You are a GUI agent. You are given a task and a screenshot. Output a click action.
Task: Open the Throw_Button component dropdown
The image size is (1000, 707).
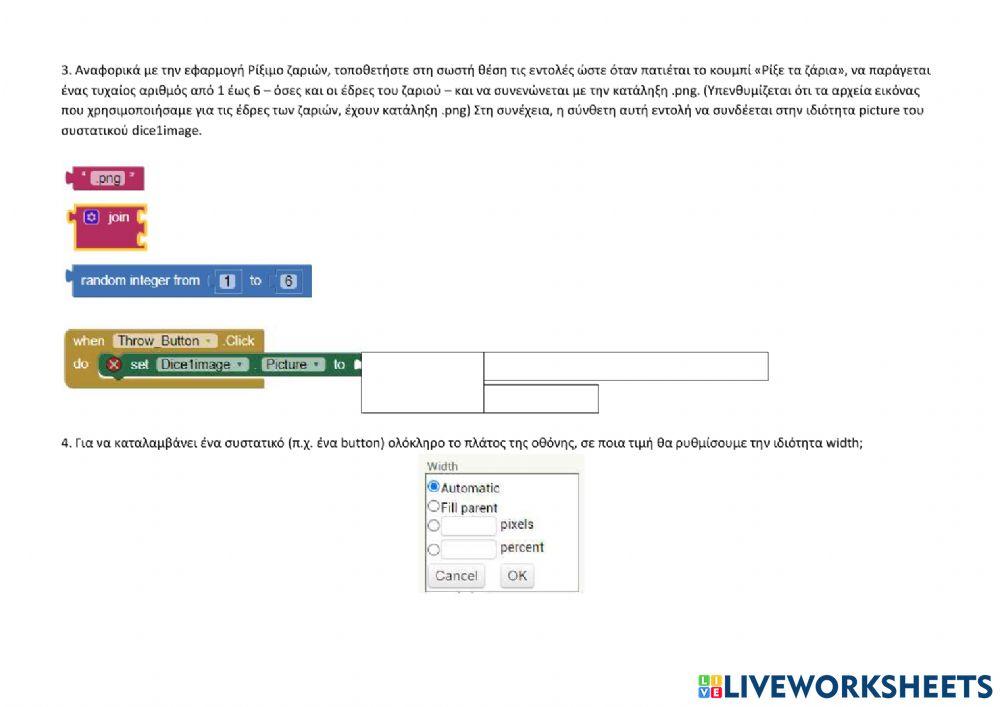(165, 341)
